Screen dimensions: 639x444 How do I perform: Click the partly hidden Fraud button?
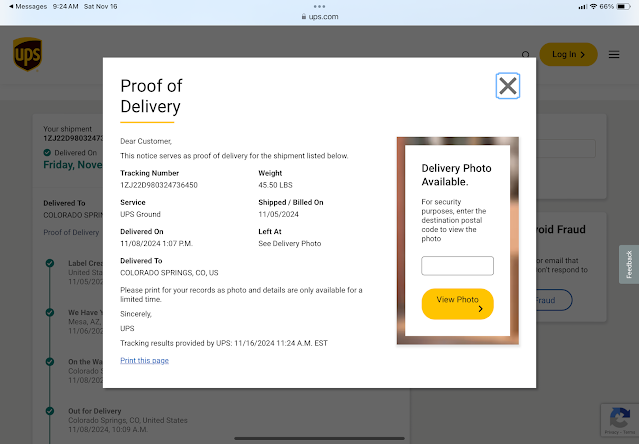[554, 300]
